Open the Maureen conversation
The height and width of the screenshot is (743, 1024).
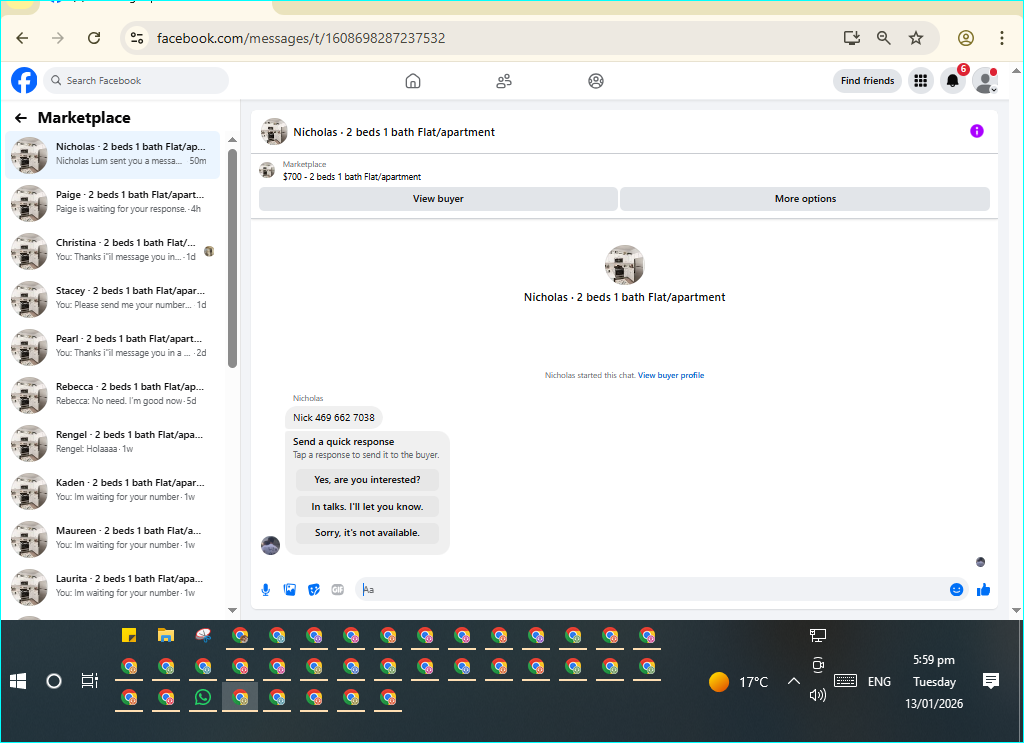point(112,539)
